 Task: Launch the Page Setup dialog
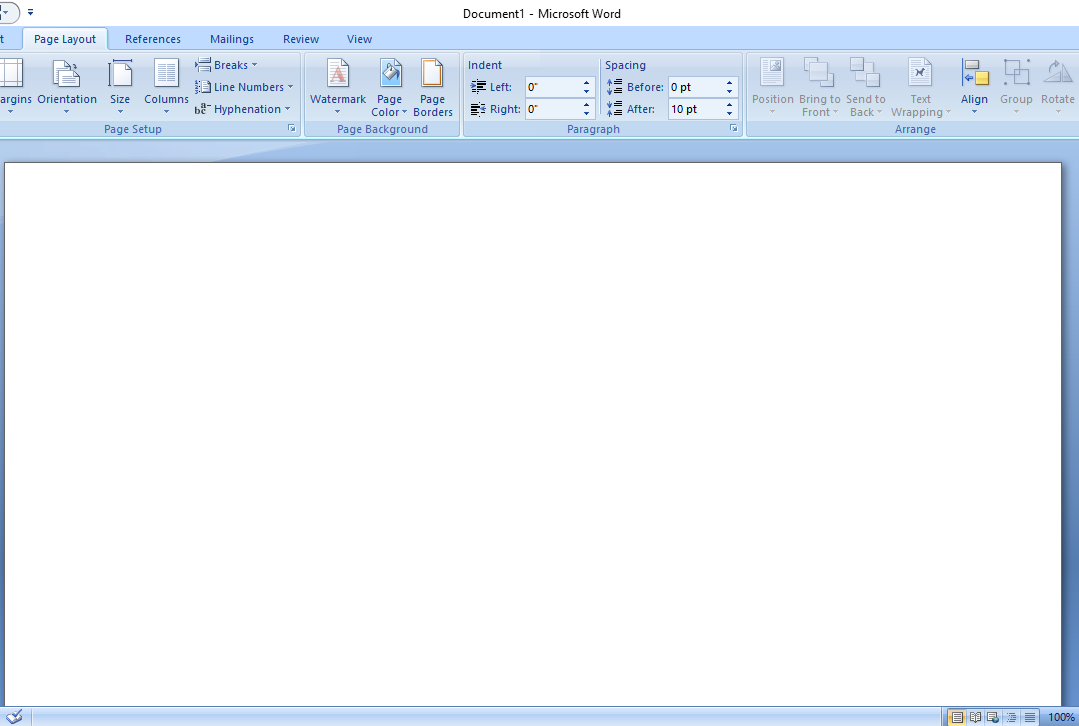coord(292,129)
